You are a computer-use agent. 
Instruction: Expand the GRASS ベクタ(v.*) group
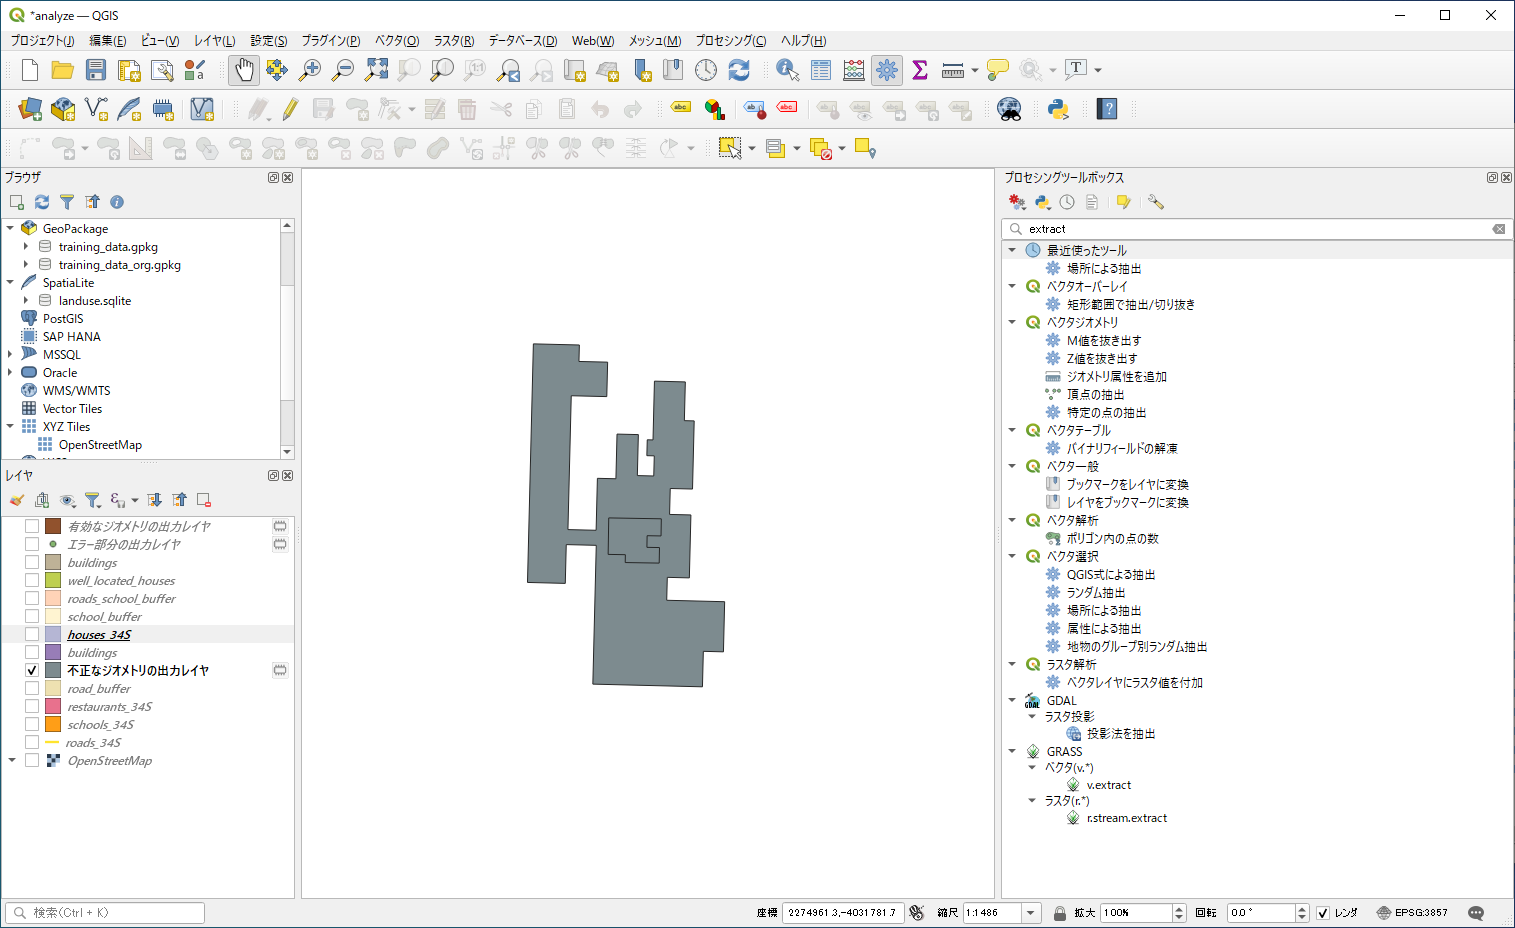pos(1032,767)
